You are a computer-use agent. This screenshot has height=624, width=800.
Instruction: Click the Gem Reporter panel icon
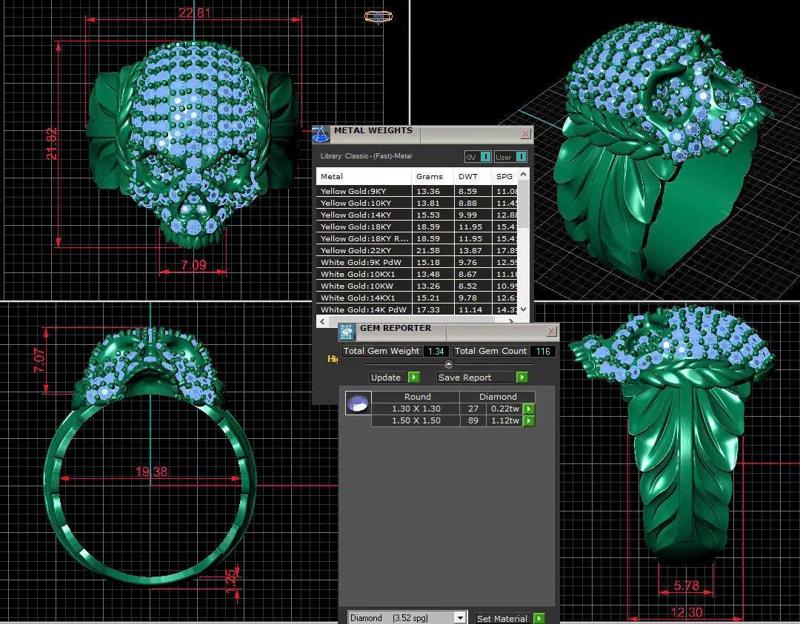346,331
